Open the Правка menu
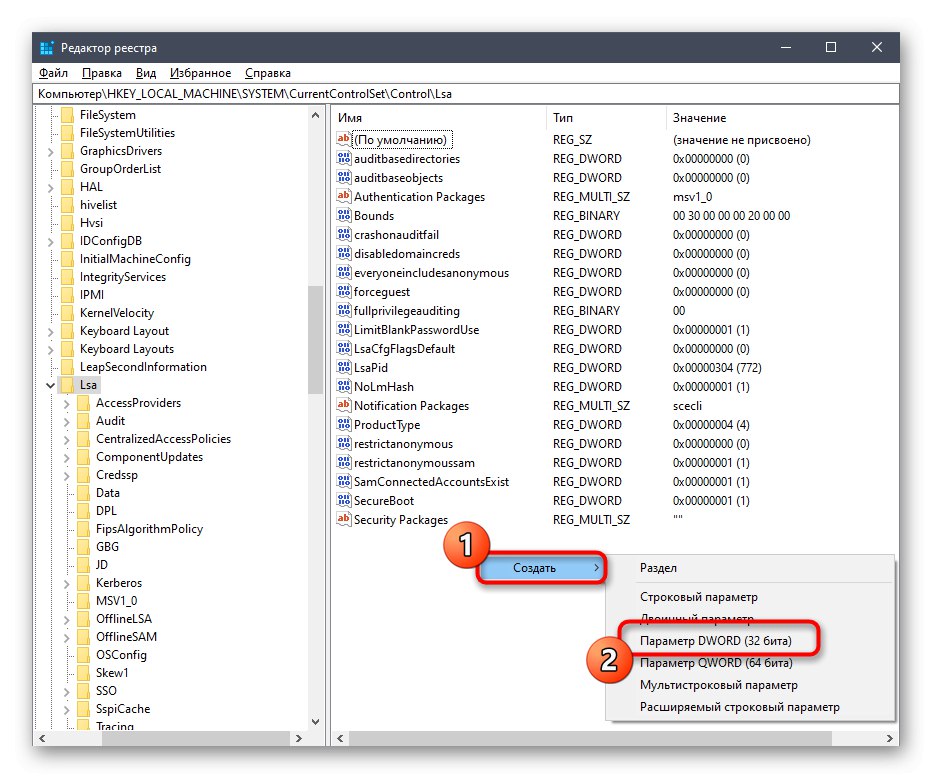Image resolution: width=932 pixels, height=778 pixels. point(102,73)
